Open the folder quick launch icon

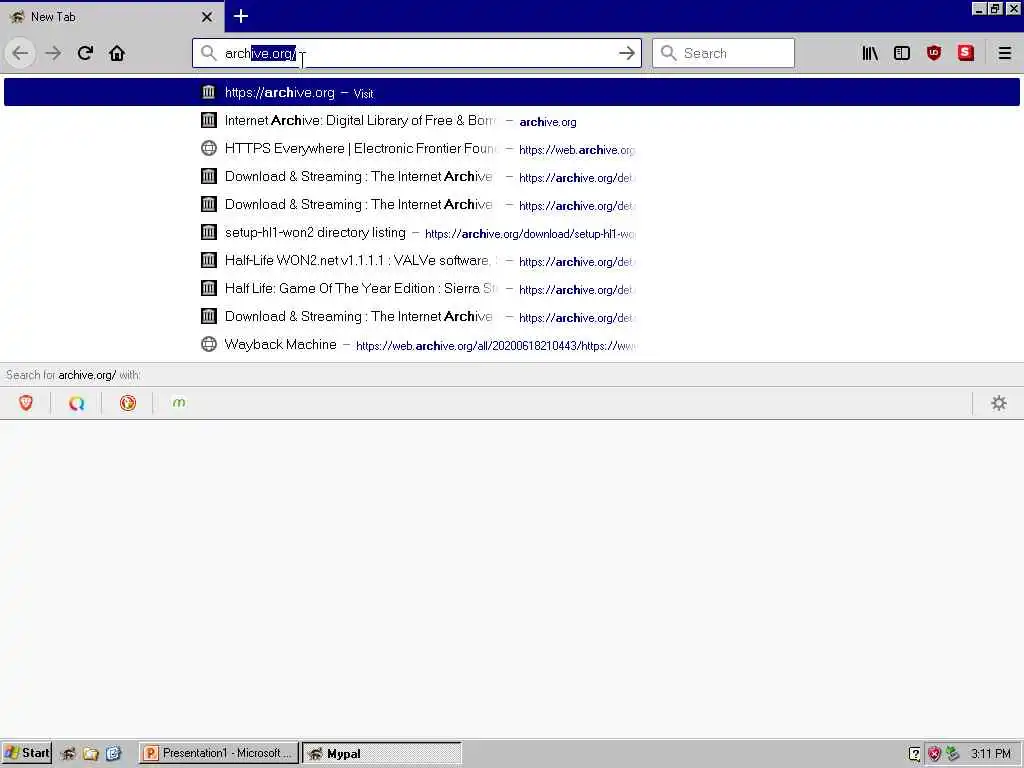91,754
